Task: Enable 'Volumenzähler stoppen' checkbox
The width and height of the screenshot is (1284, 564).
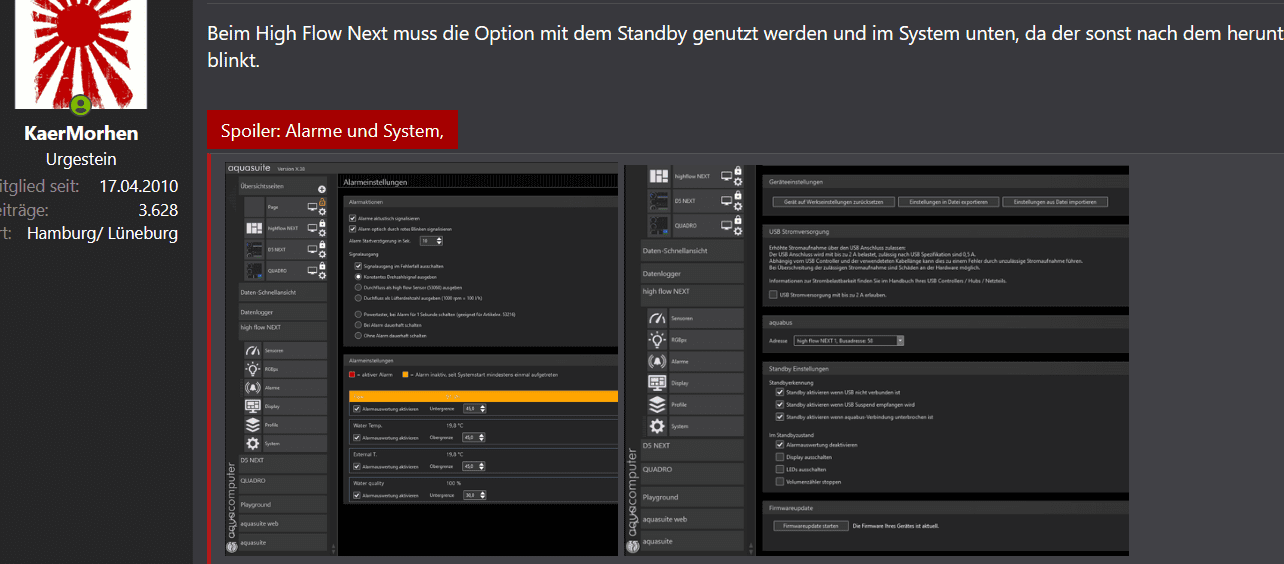Action: [780, 482]
